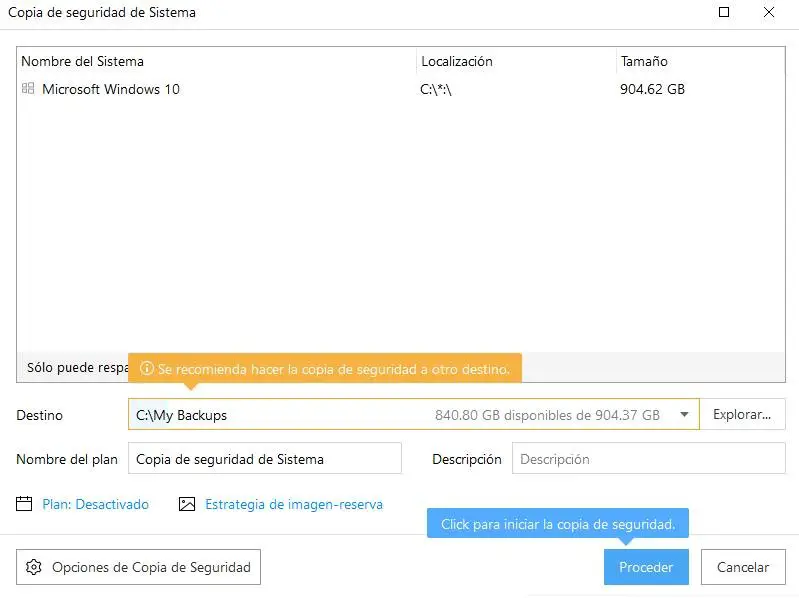799x598 pixels.
Task: Click the C:\My Backups destination field
Action: pyautogui.click(x=280, y=415)
